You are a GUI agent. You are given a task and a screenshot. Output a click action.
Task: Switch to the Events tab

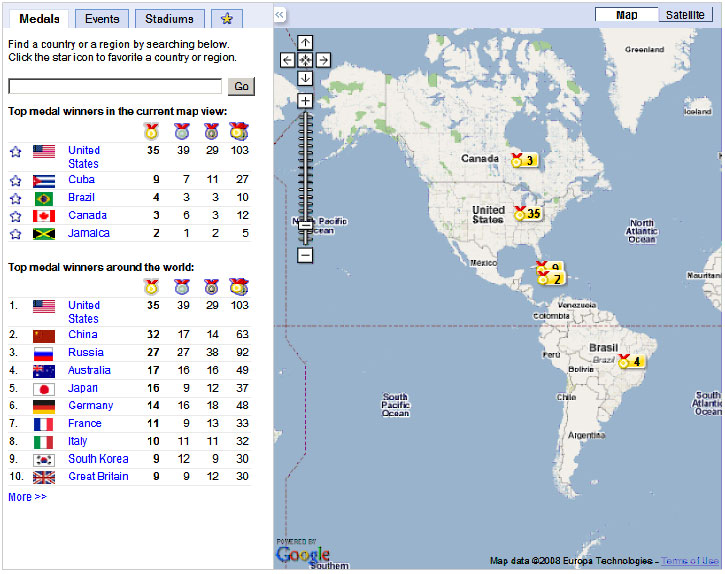102,19
